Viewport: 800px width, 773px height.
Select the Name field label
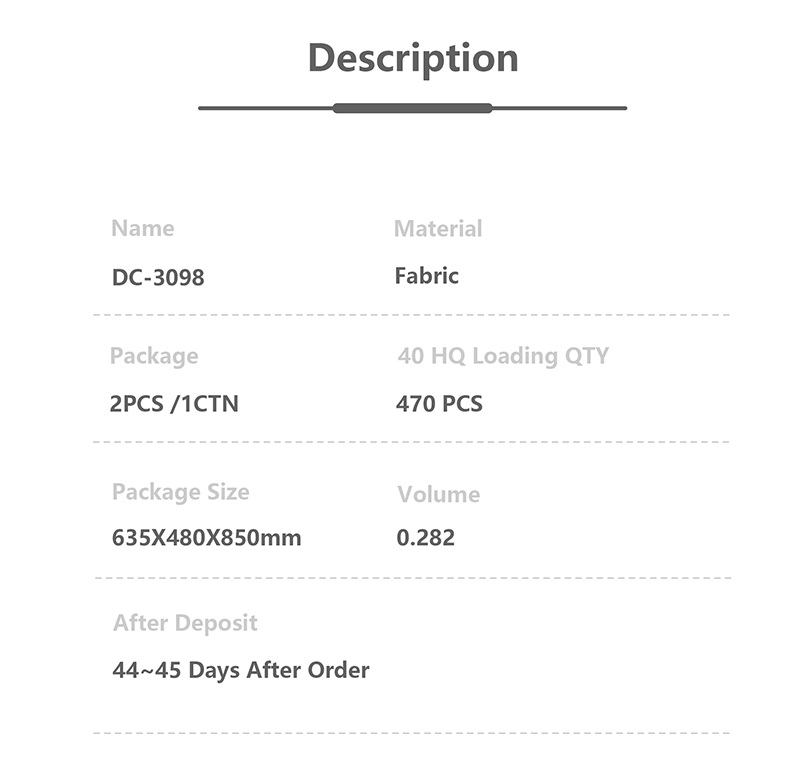tap(142, 228)
